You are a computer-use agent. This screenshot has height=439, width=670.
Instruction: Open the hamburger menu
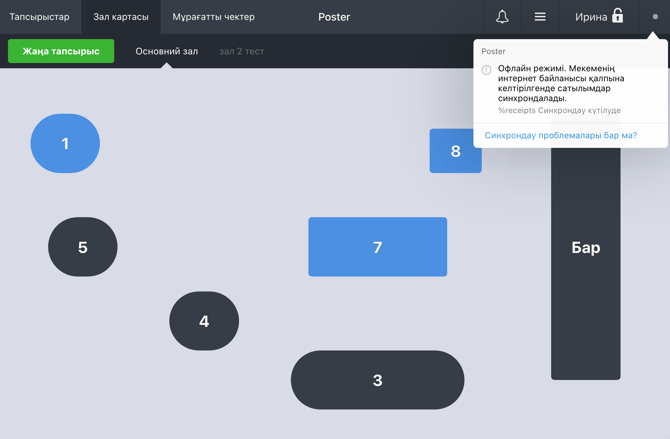[540, 17]
